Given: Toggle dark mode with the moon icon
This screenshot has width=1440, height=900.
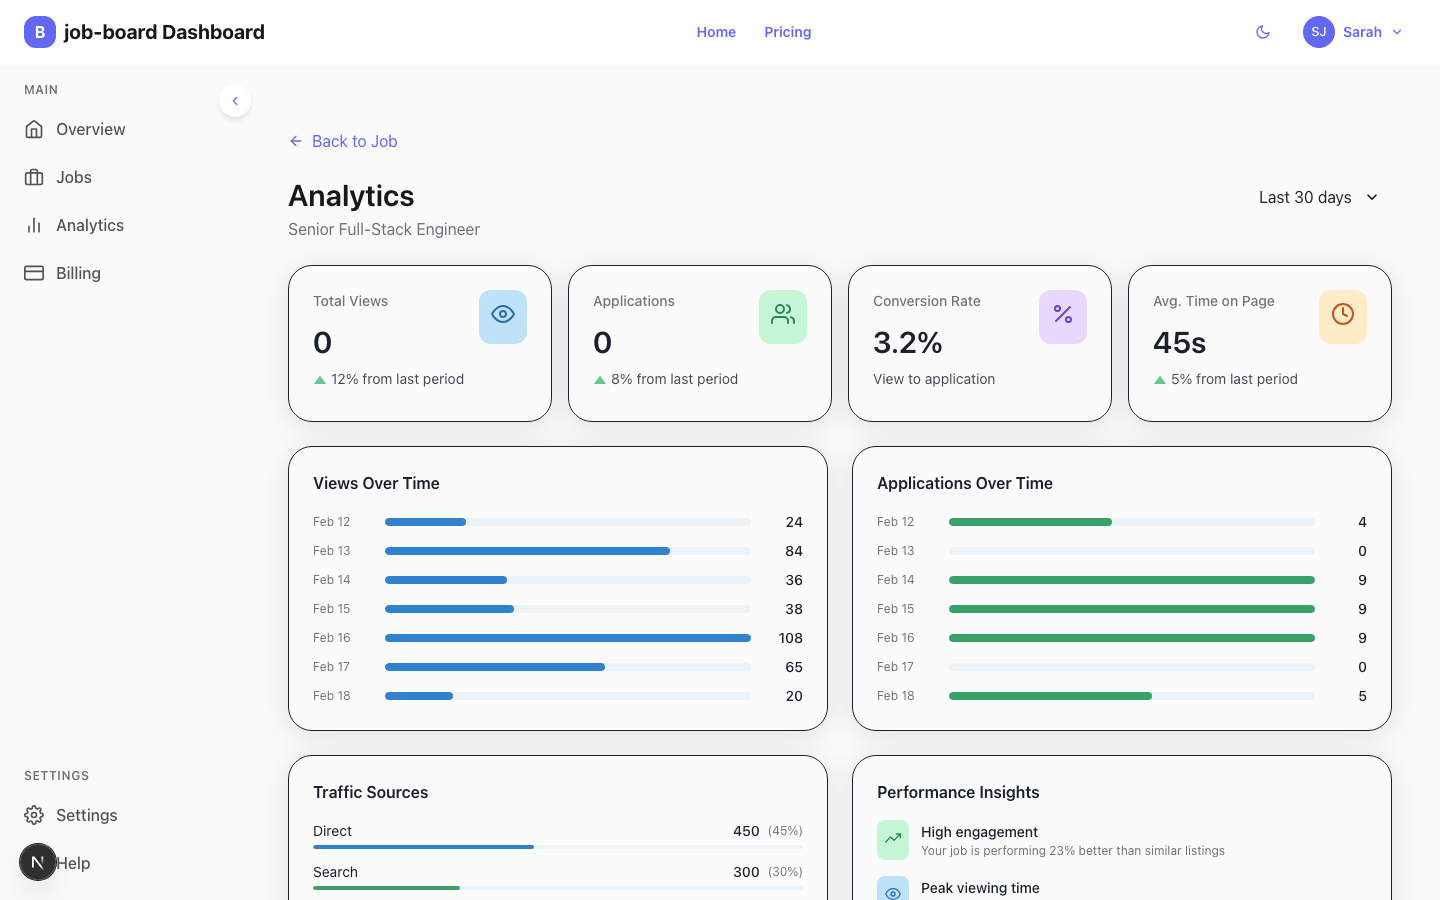Looking at the screenshot, I should pyautogui.click(x=1262, y=32).
